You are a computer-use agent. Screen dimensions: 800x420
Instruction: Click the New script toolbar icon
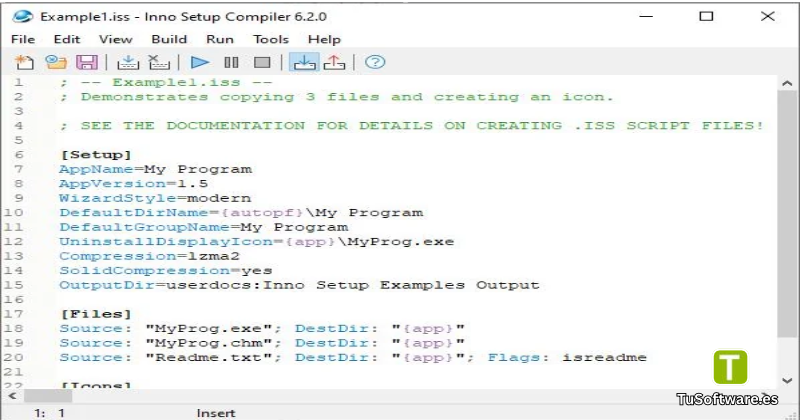click(x=24, y=62)
